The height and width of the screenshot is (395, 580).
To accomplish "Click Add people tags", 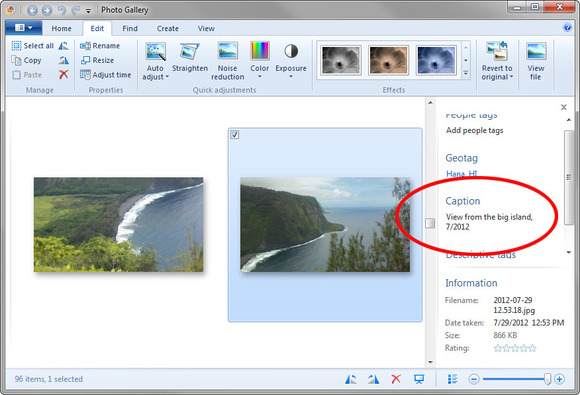I will 475,130.
